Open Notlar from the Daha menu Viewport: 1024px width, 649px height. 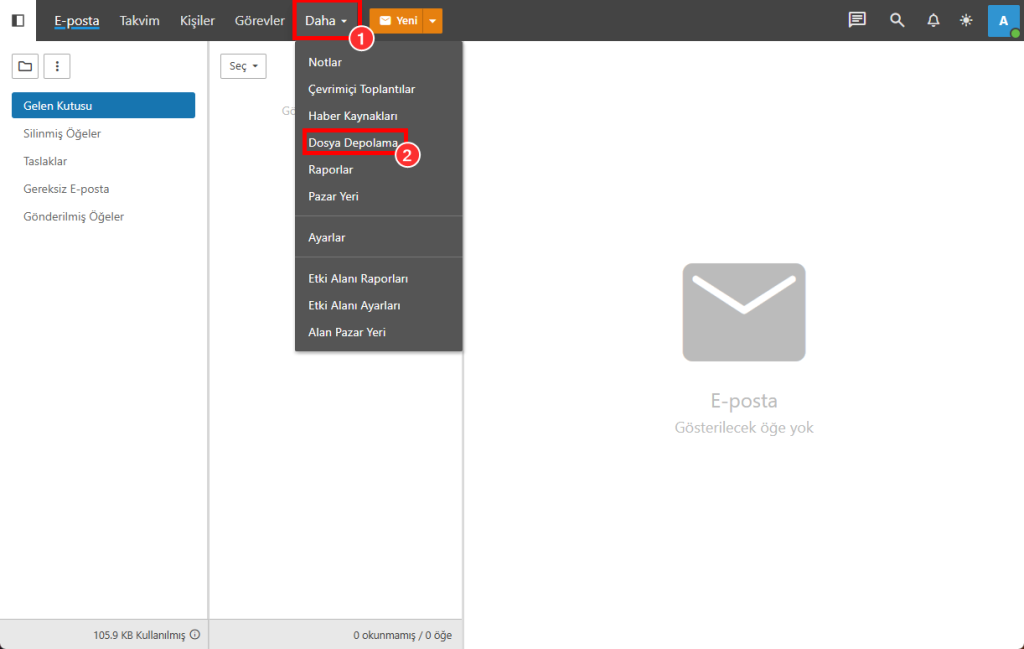point(325,62)
